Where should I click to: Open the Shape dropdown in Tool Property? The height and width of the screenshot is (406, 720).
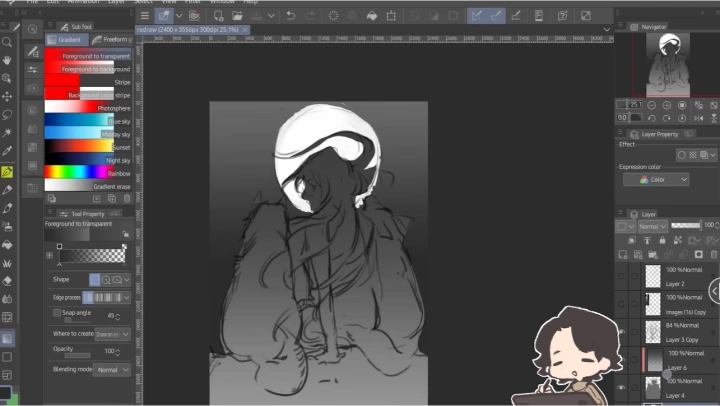click(126, 280)
